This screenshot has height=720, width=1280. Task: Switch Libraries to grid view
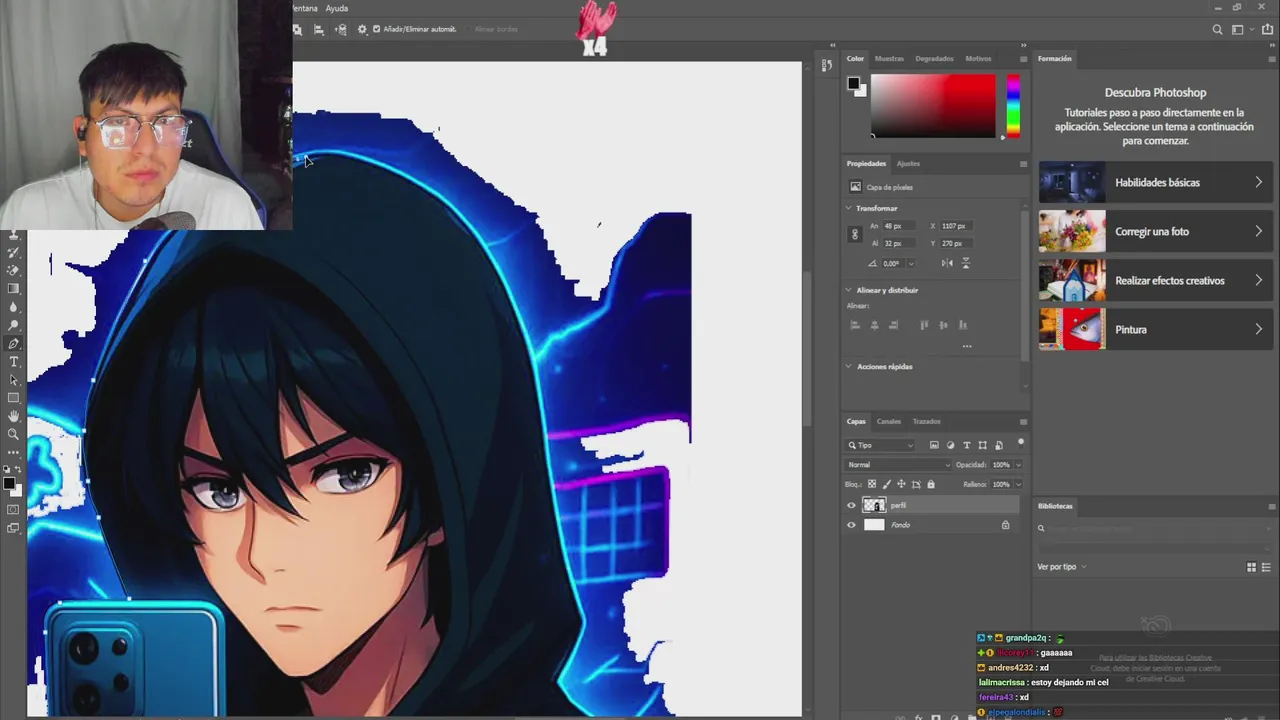1251,567
